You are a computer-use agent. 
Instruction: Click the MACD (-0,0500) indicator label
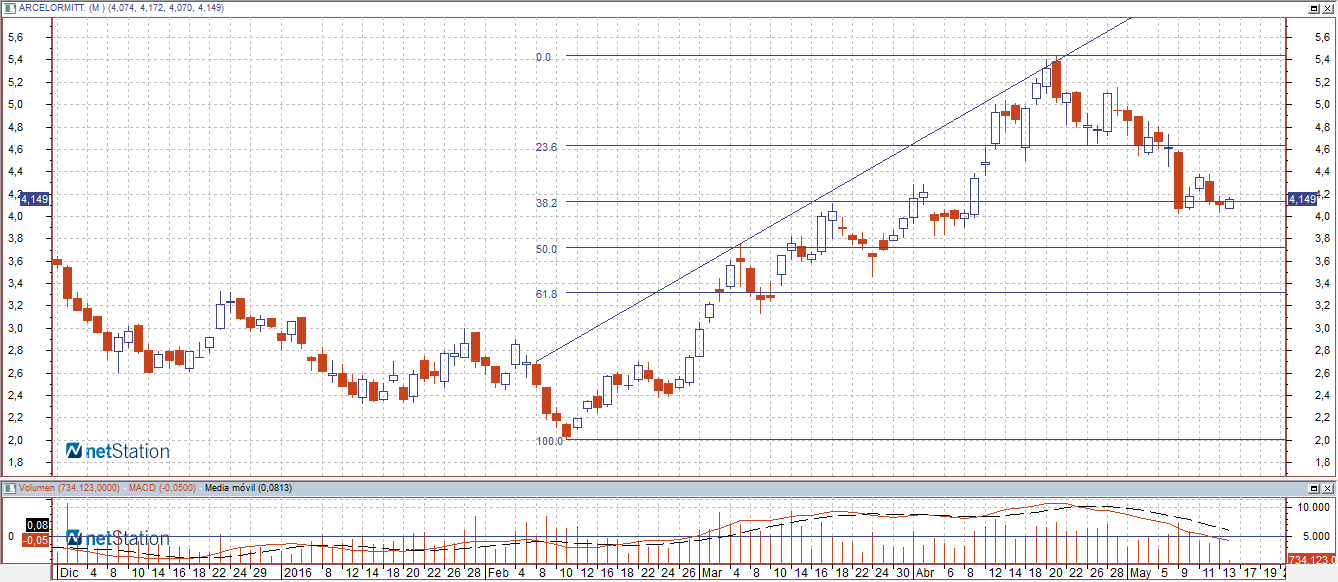coord(162,487)
